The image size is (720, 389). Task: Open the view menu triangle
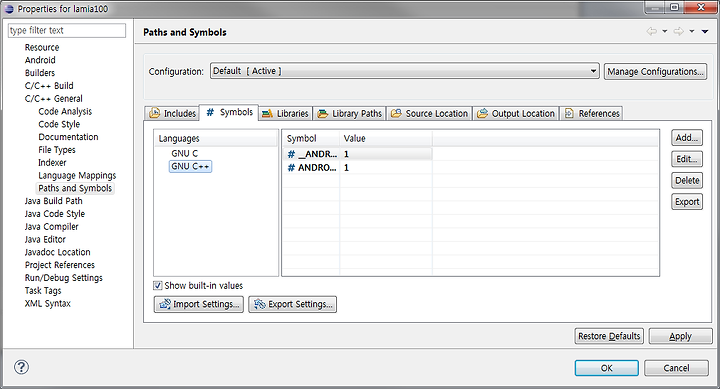tap(705, 31)
